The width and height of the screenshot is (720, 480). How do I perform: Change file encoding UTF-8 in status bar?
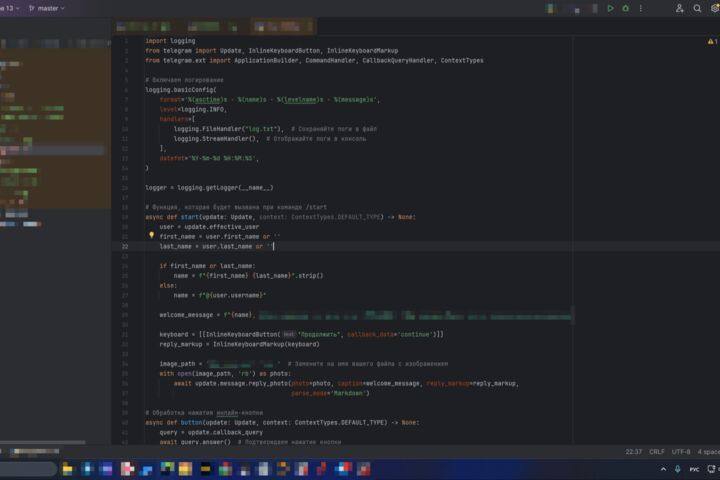pyautogui.click(x=681, y=452)
